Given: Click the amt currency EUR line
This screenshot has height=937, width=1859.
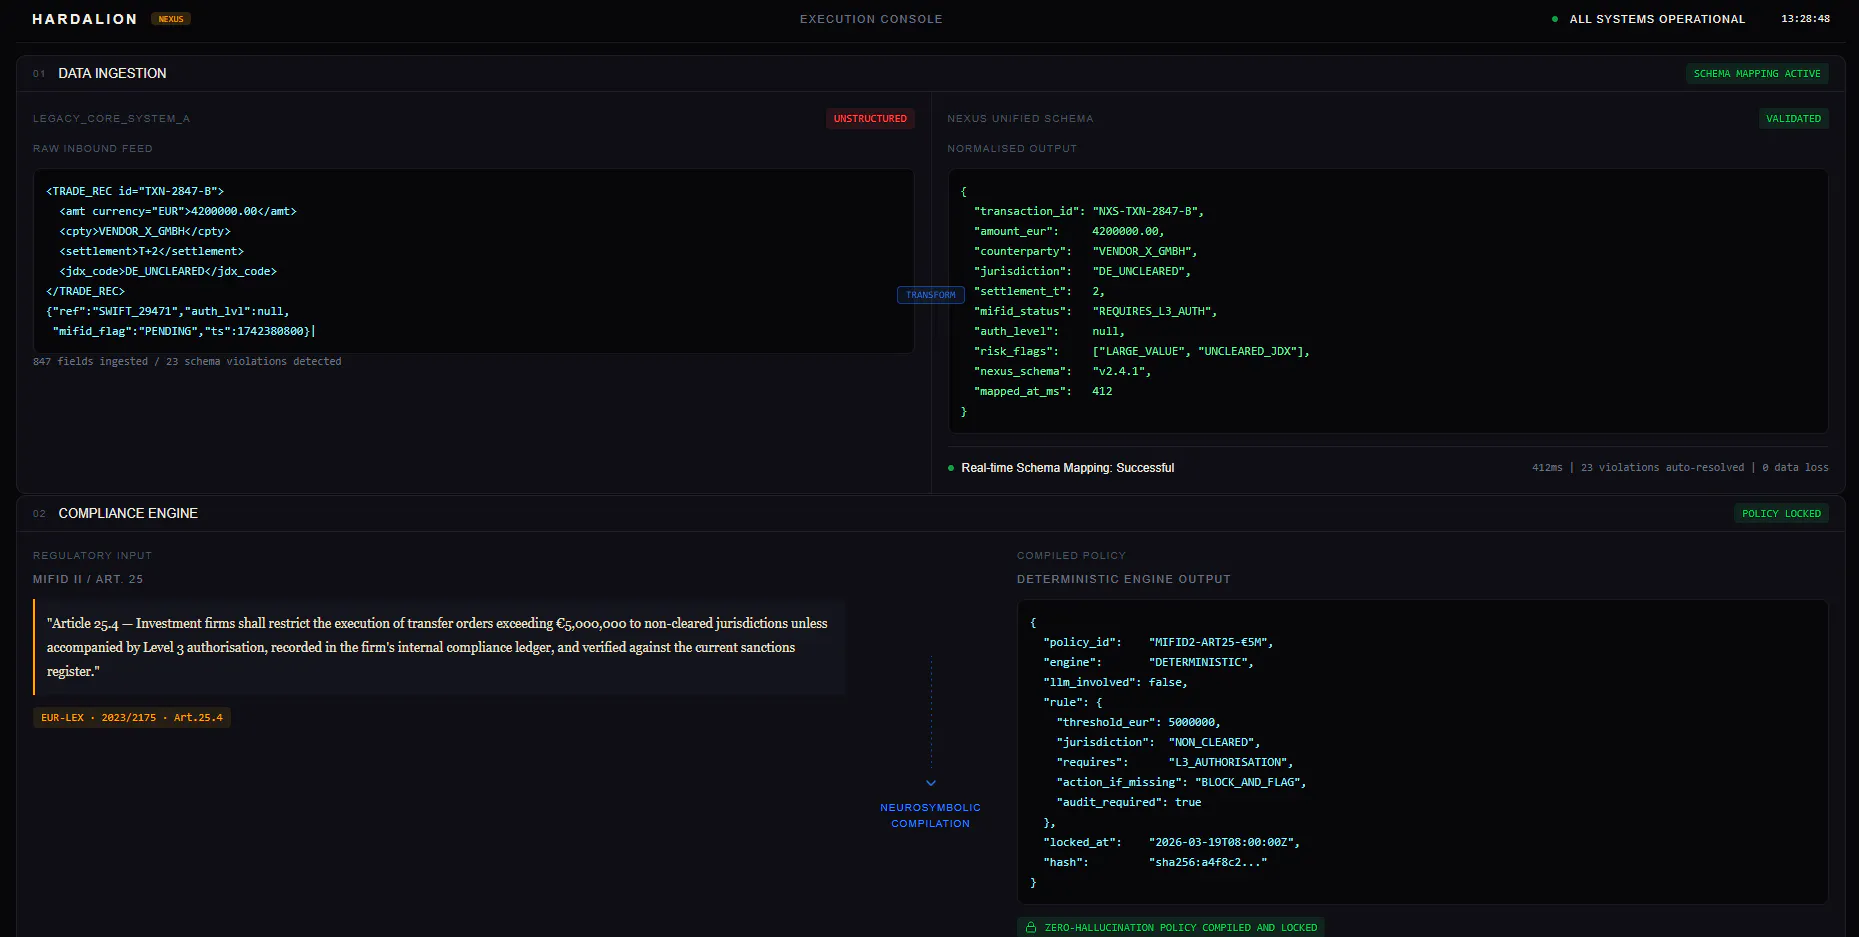Looking at the screenshot, I should (178, 211).
